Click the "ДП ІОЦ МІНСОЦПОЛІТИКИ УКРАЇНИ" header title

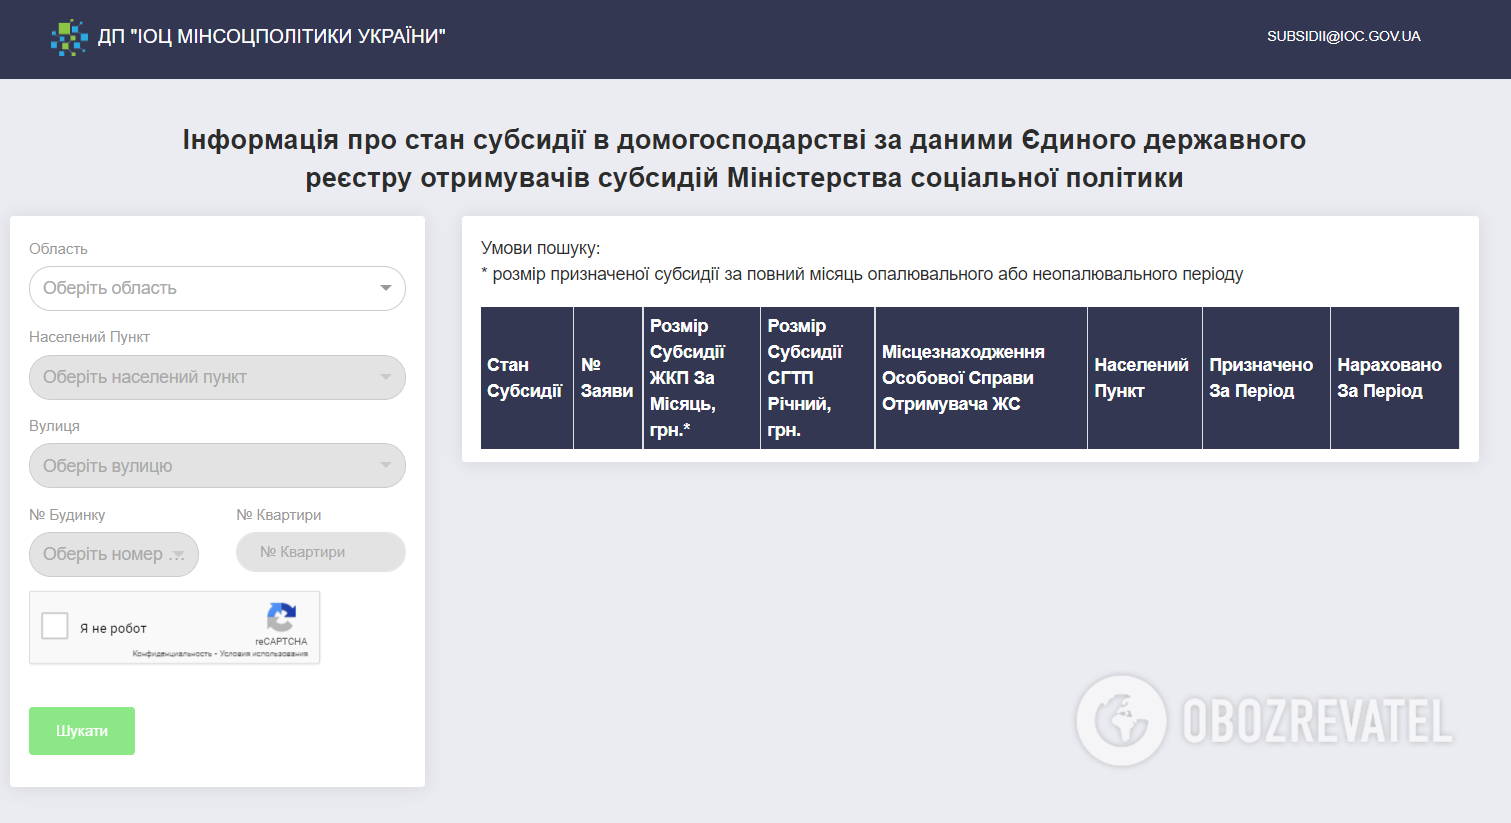(x=271, y=37)
